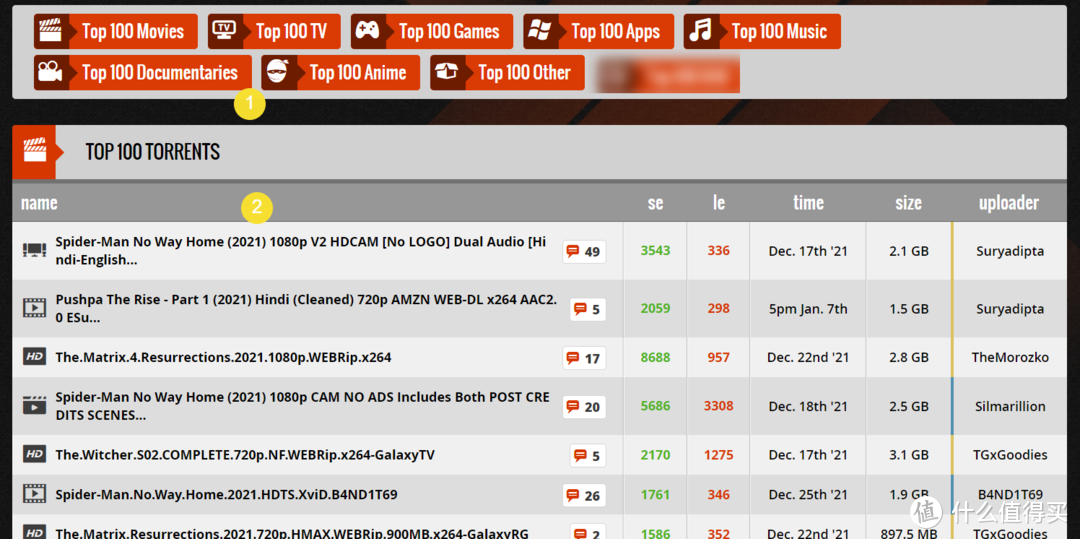
Task: Click seeder count 3543
Action: pos(655,251)
